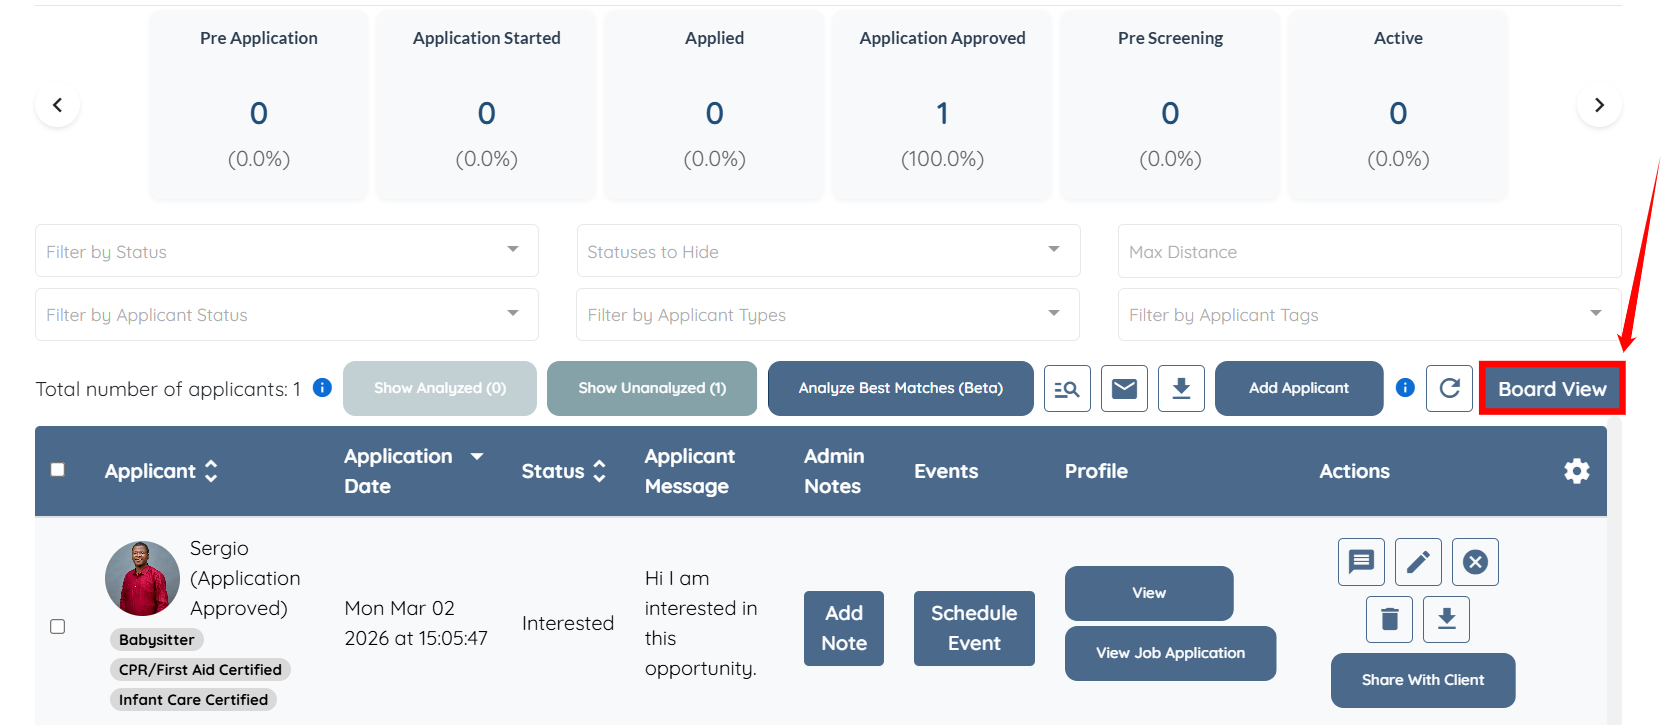Viewport: 1680px width, 725px height.
Task: Click the trash delete icon for Sergio
Action: click(x=1389, y=620)
